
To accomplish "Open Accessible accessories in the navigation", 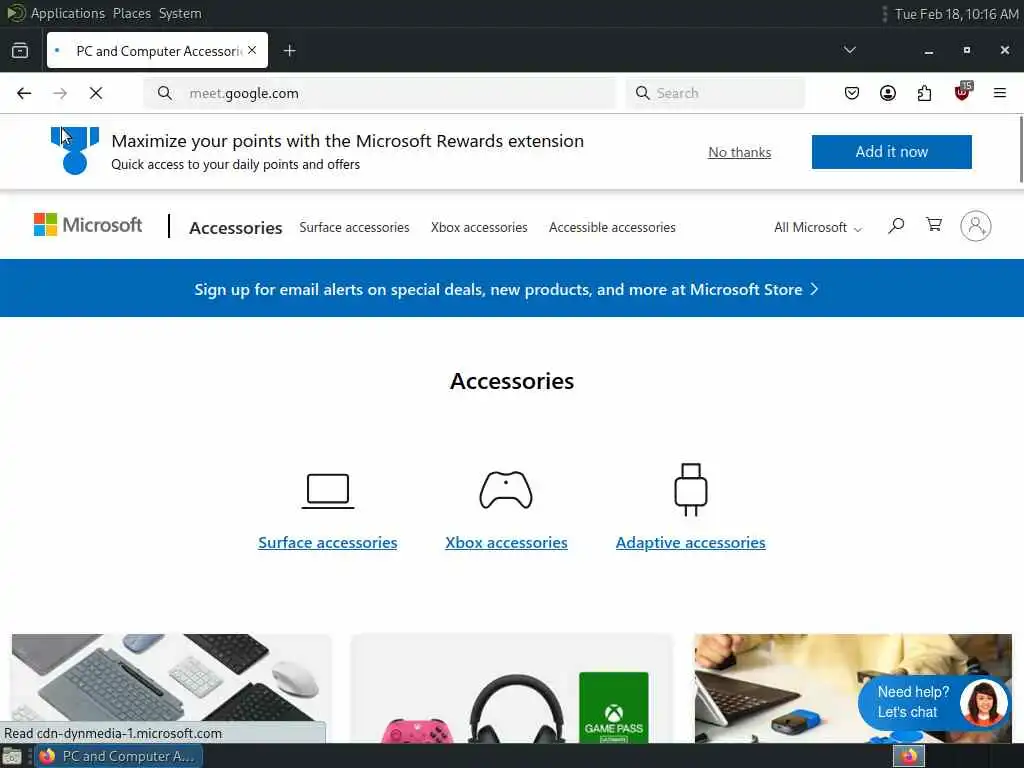I will (x=612, y=227).
